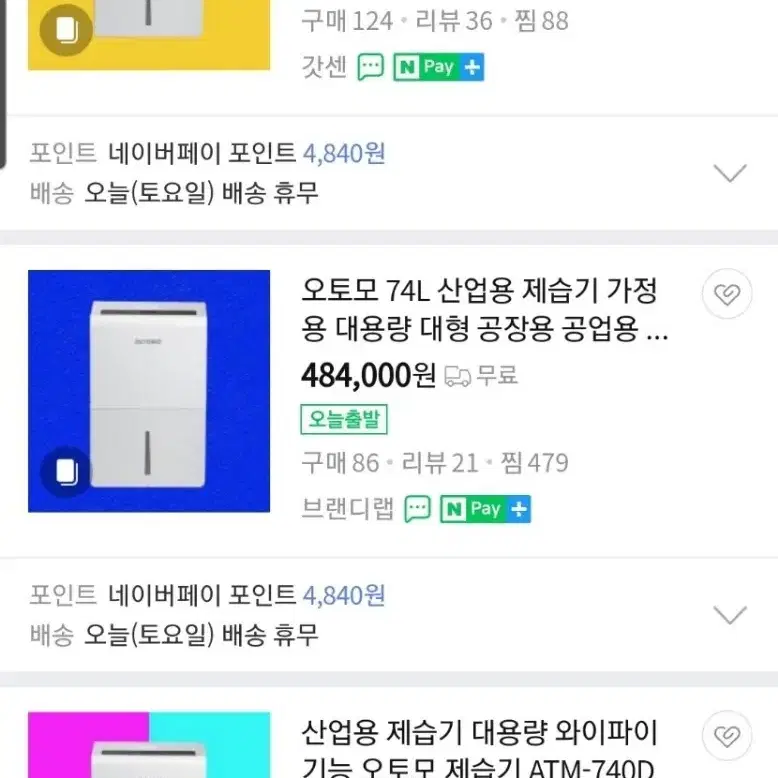This screenshot has height=778, width=778.
Task: Select the 오늘출발 badge
Action: pyautogui.click(x=344, y=420)
